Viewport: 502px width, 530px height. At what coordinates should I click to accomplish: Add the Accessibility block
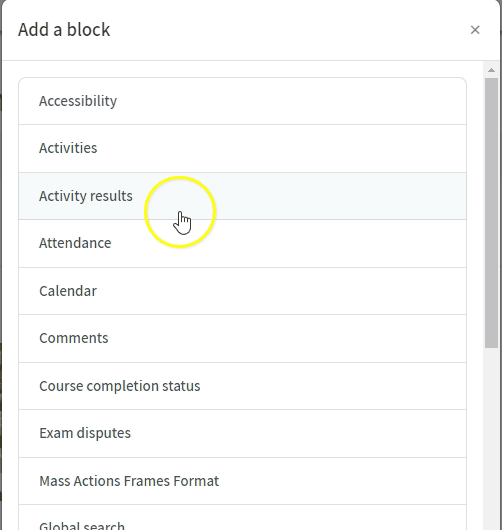coord(242,101)
